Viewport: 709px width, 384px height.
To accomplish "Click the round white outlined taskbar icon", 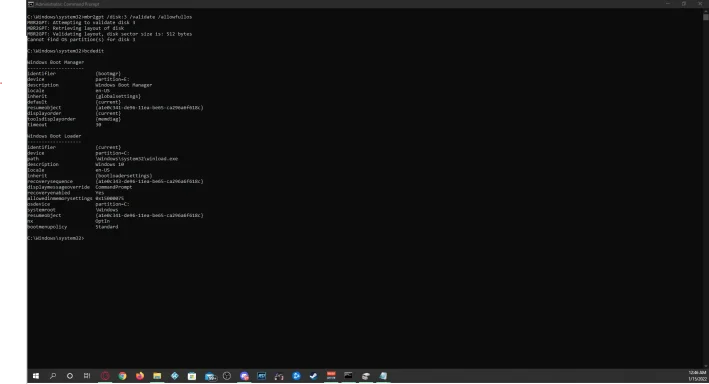I will coord(227,376).
